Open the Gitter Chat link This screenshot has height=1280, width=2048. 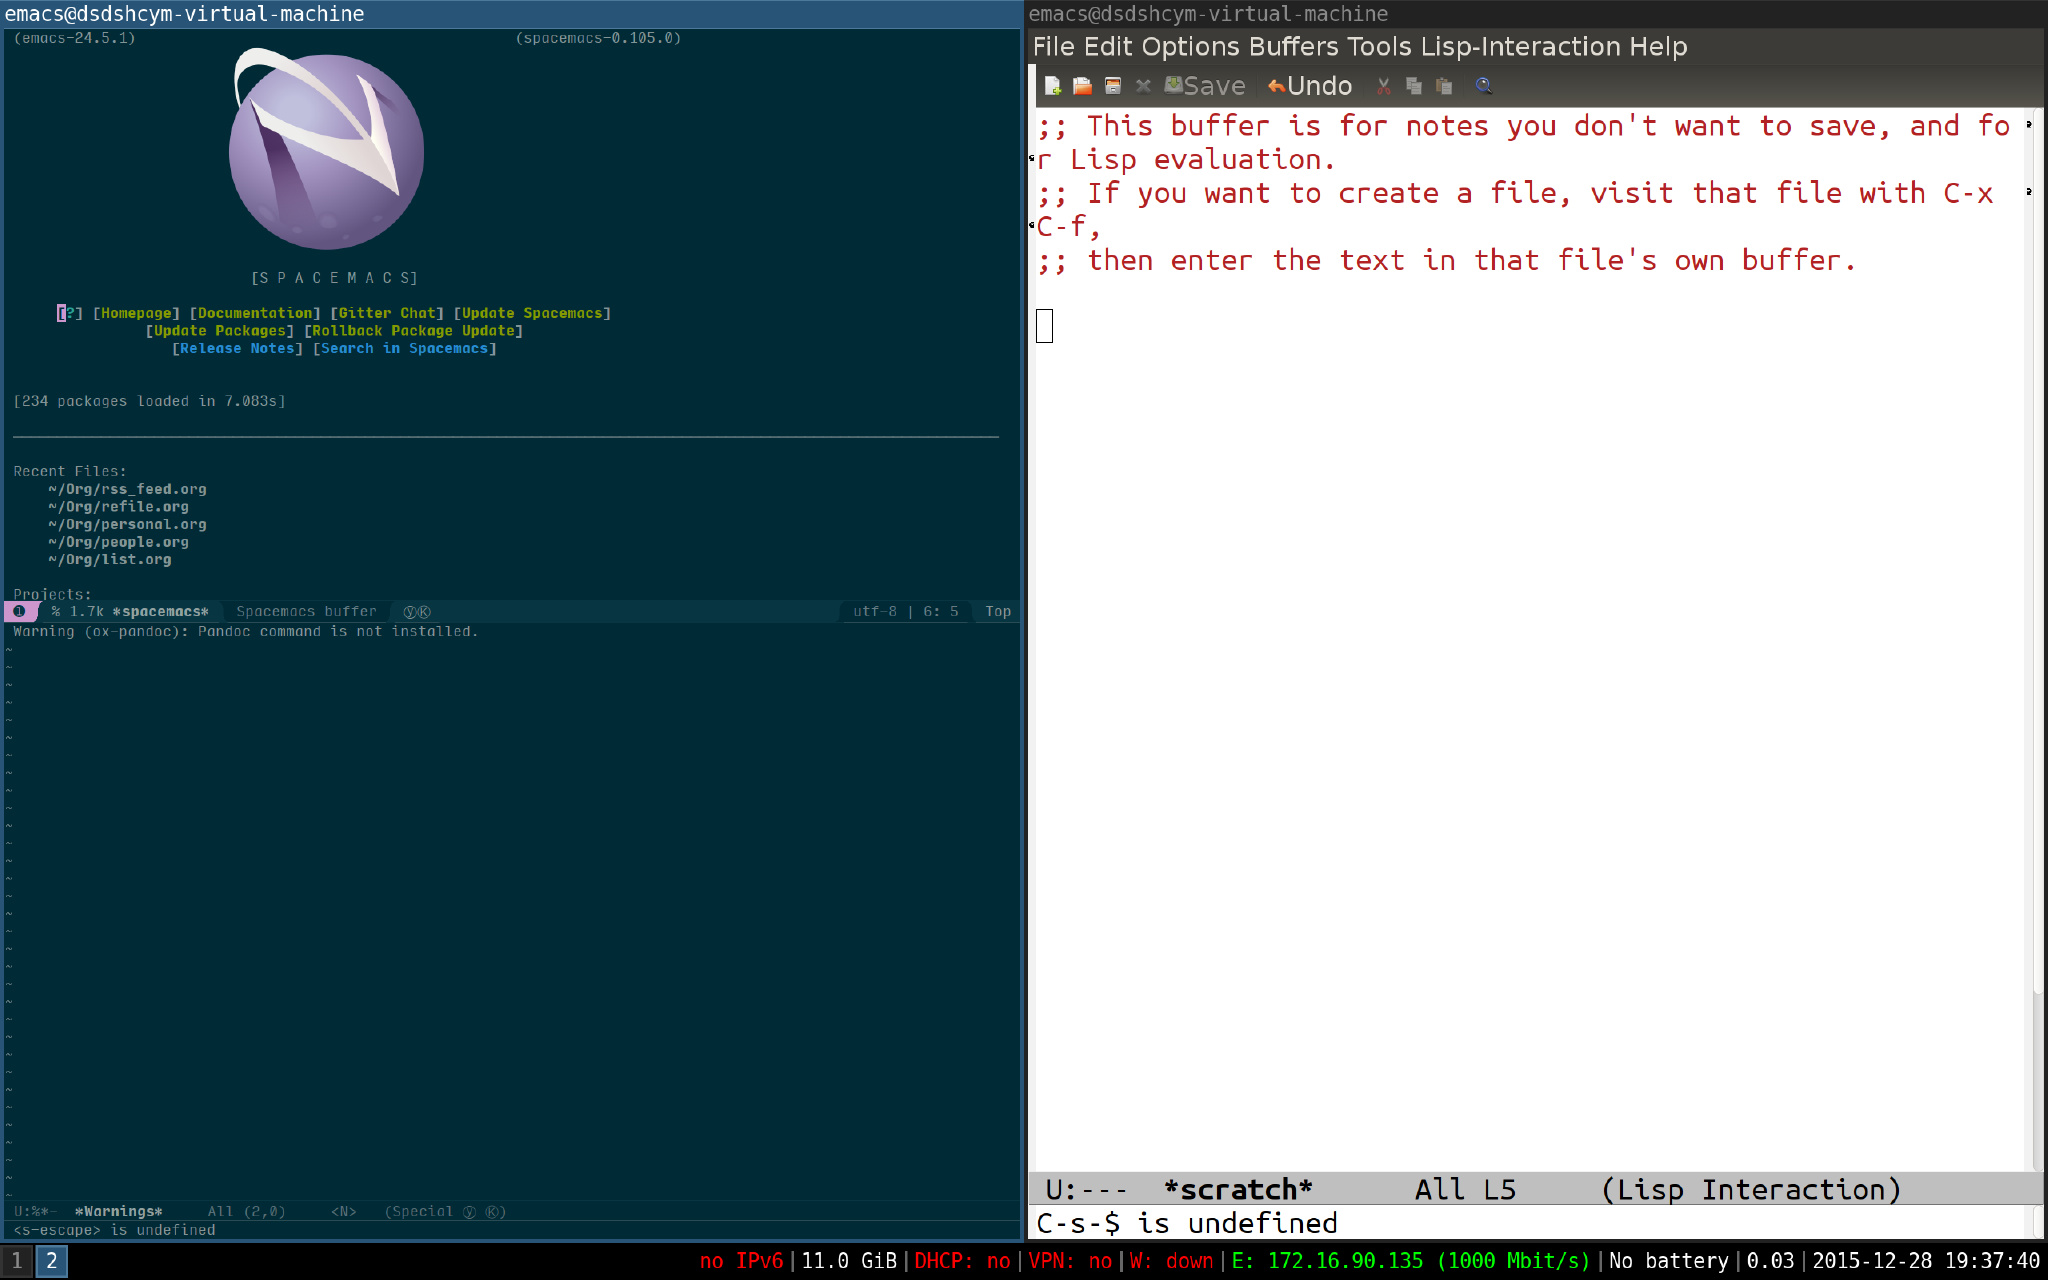(387, 313)
